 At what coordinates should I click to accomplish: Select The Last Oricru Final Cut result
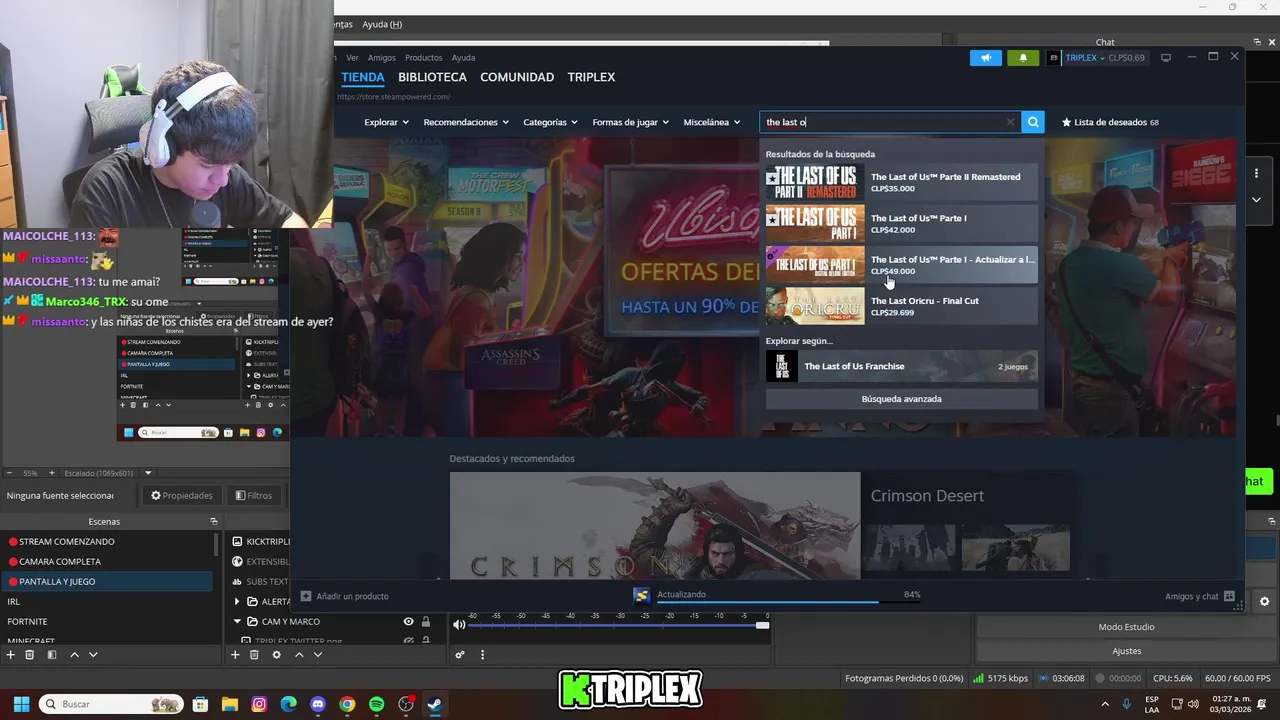pos(901,306)
